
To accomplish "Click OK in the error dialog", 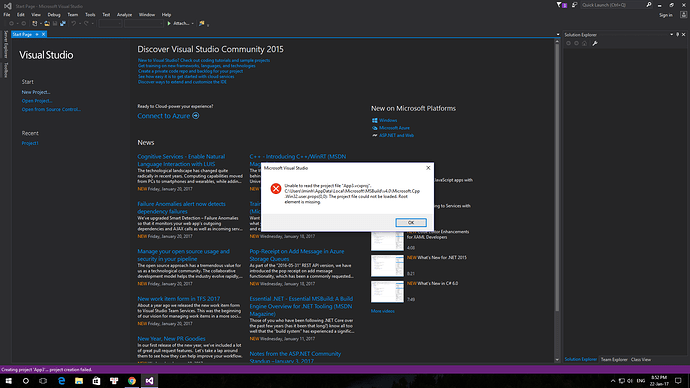I will click(411, 223).
